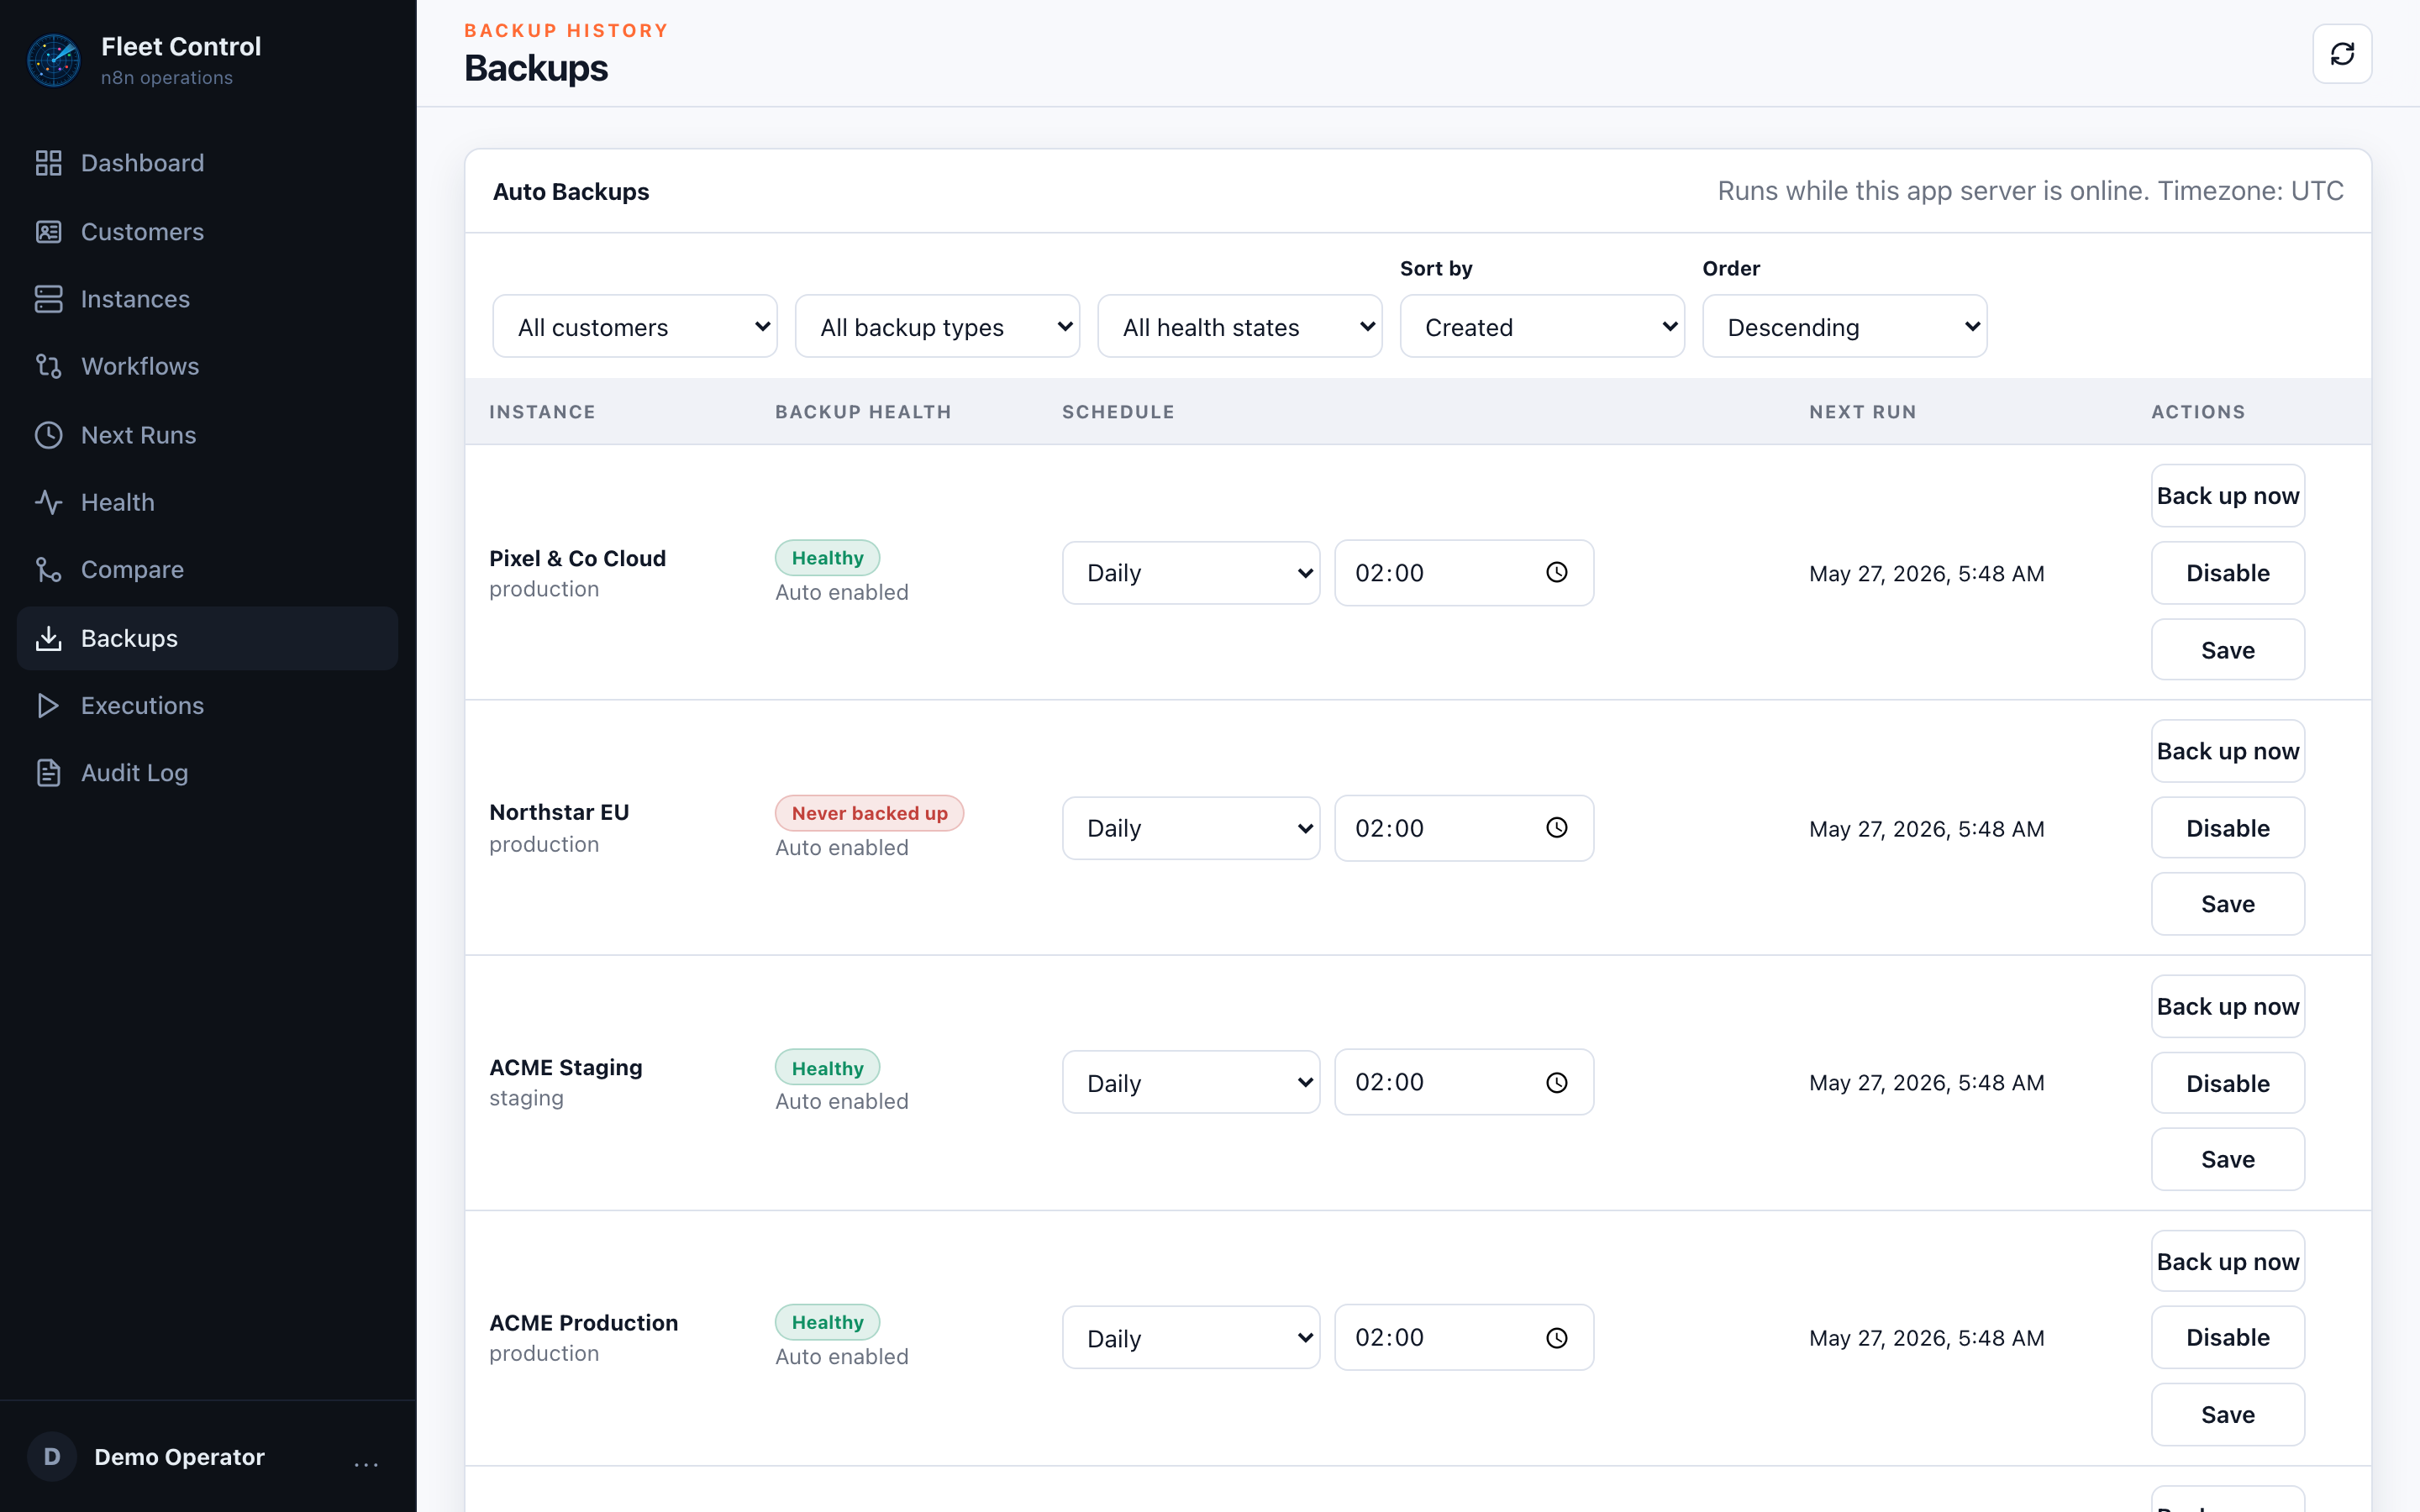2420x1512 pixels.
Task: Open time picker clock for ACME Staging
Action: point(1557,1083)
